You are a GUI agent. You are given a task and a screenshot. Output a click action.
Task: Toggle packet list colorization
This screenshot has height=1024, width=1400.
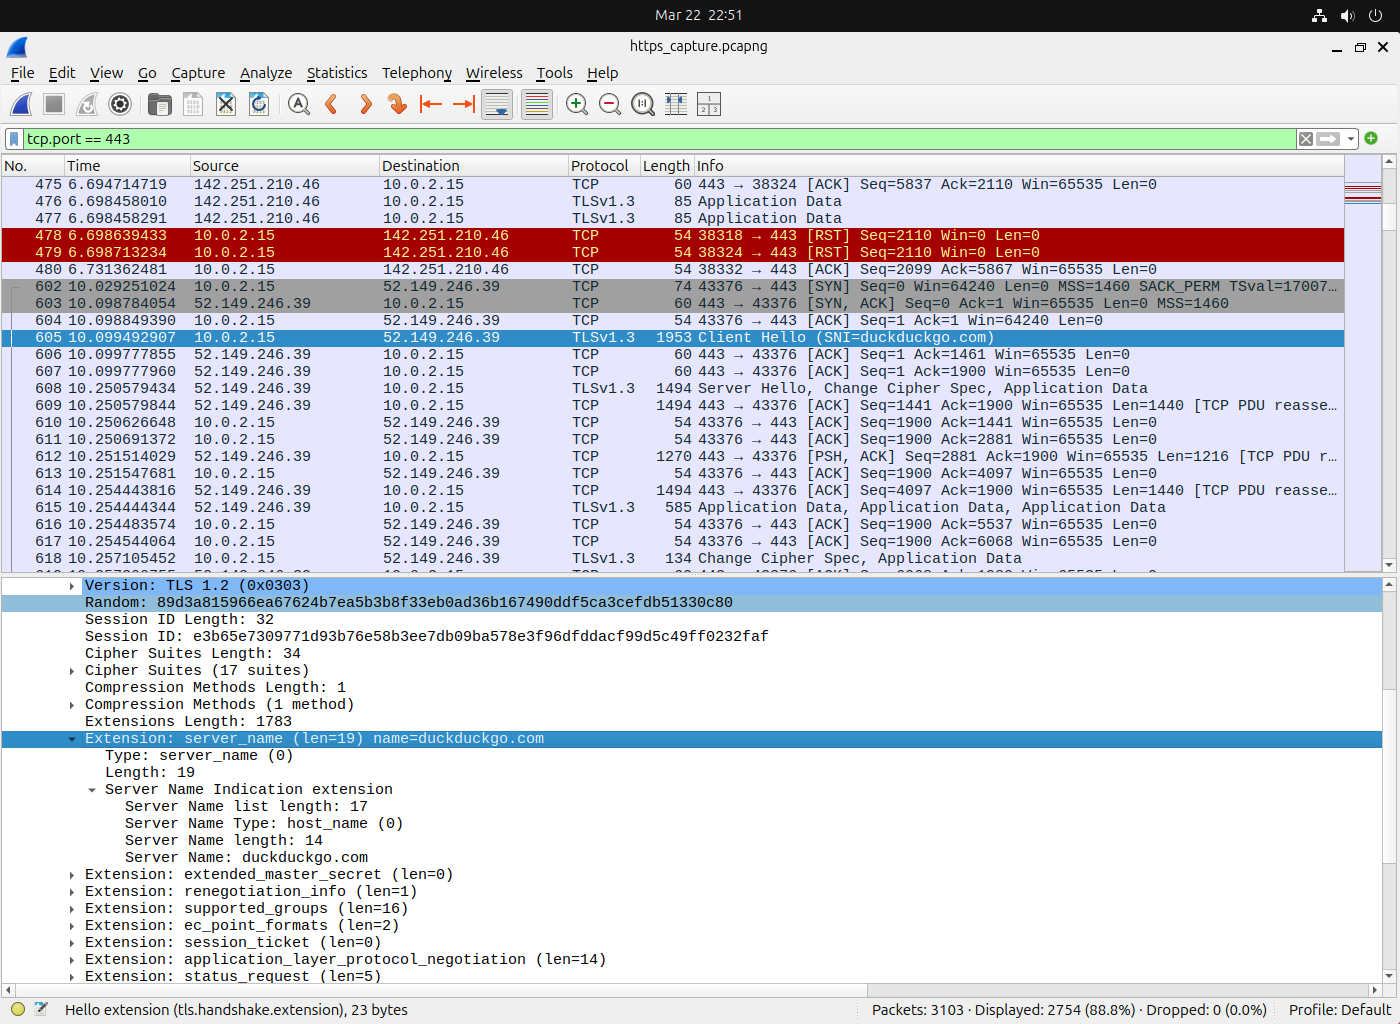pos(537,104)
